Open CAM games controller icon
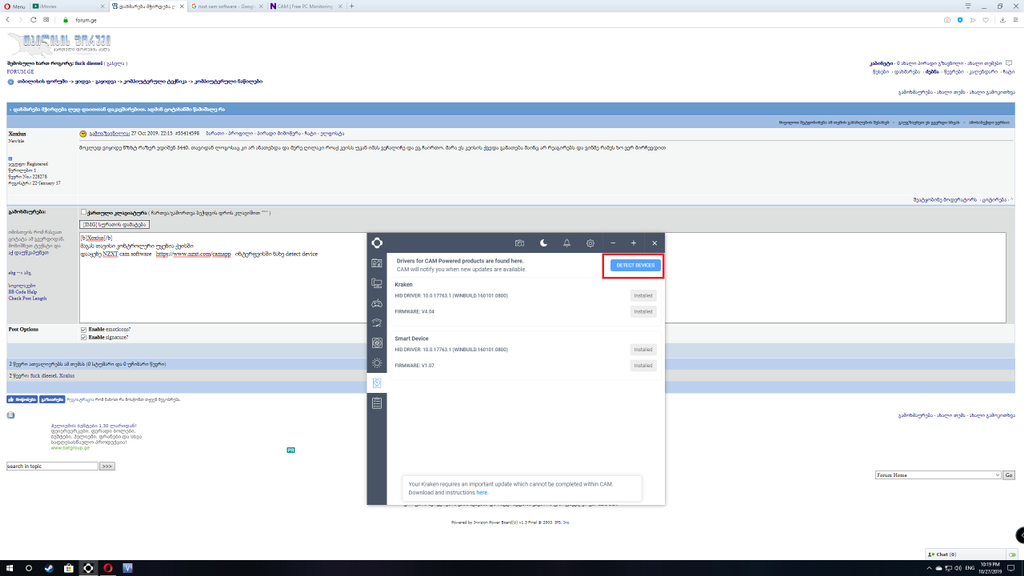1024x576 pixels. 377,304
